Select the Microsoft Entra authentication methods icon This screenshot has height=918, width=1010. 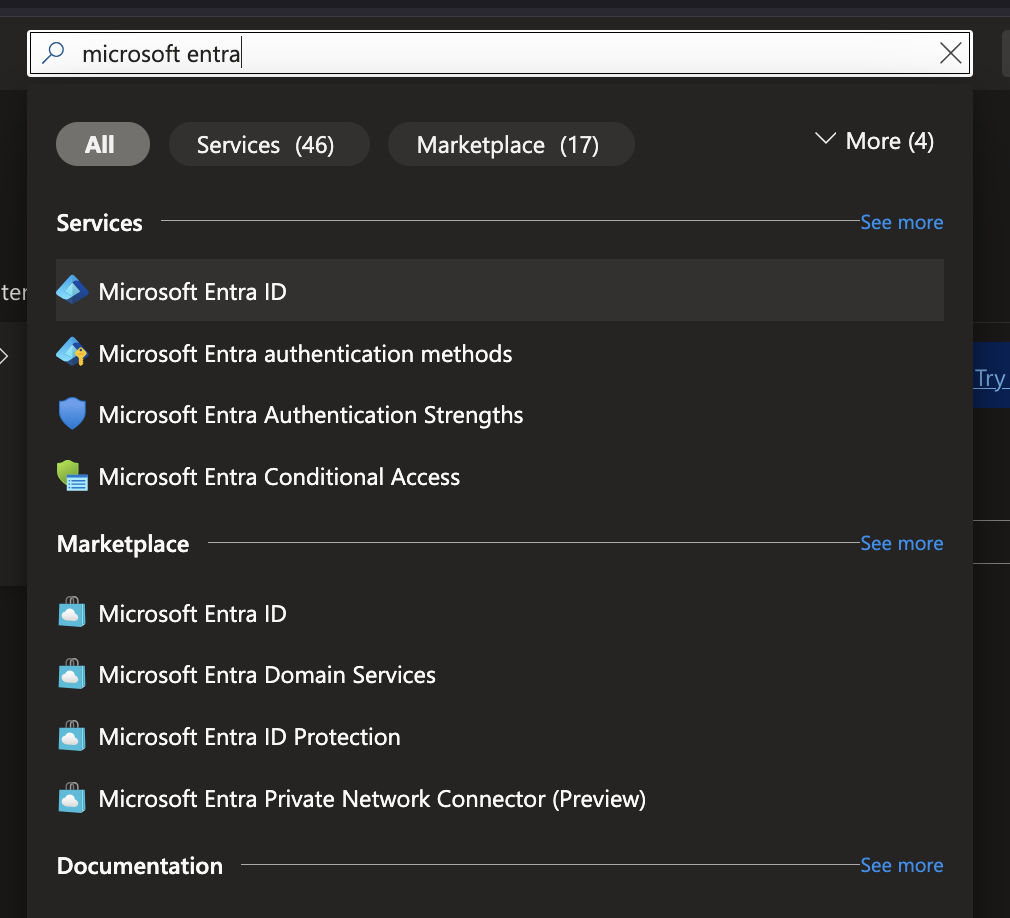71,353
